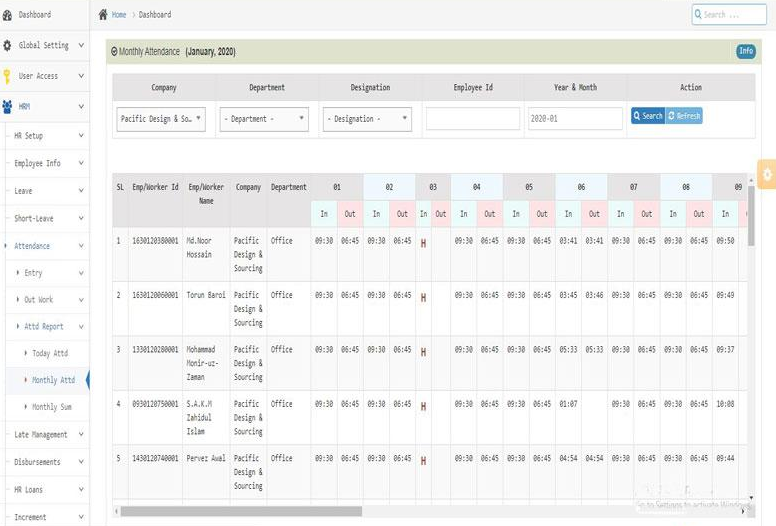Open the Entry submenu item
Image resolution: width=776 pixels, height=526 pixels.
(x=33, y=273)
